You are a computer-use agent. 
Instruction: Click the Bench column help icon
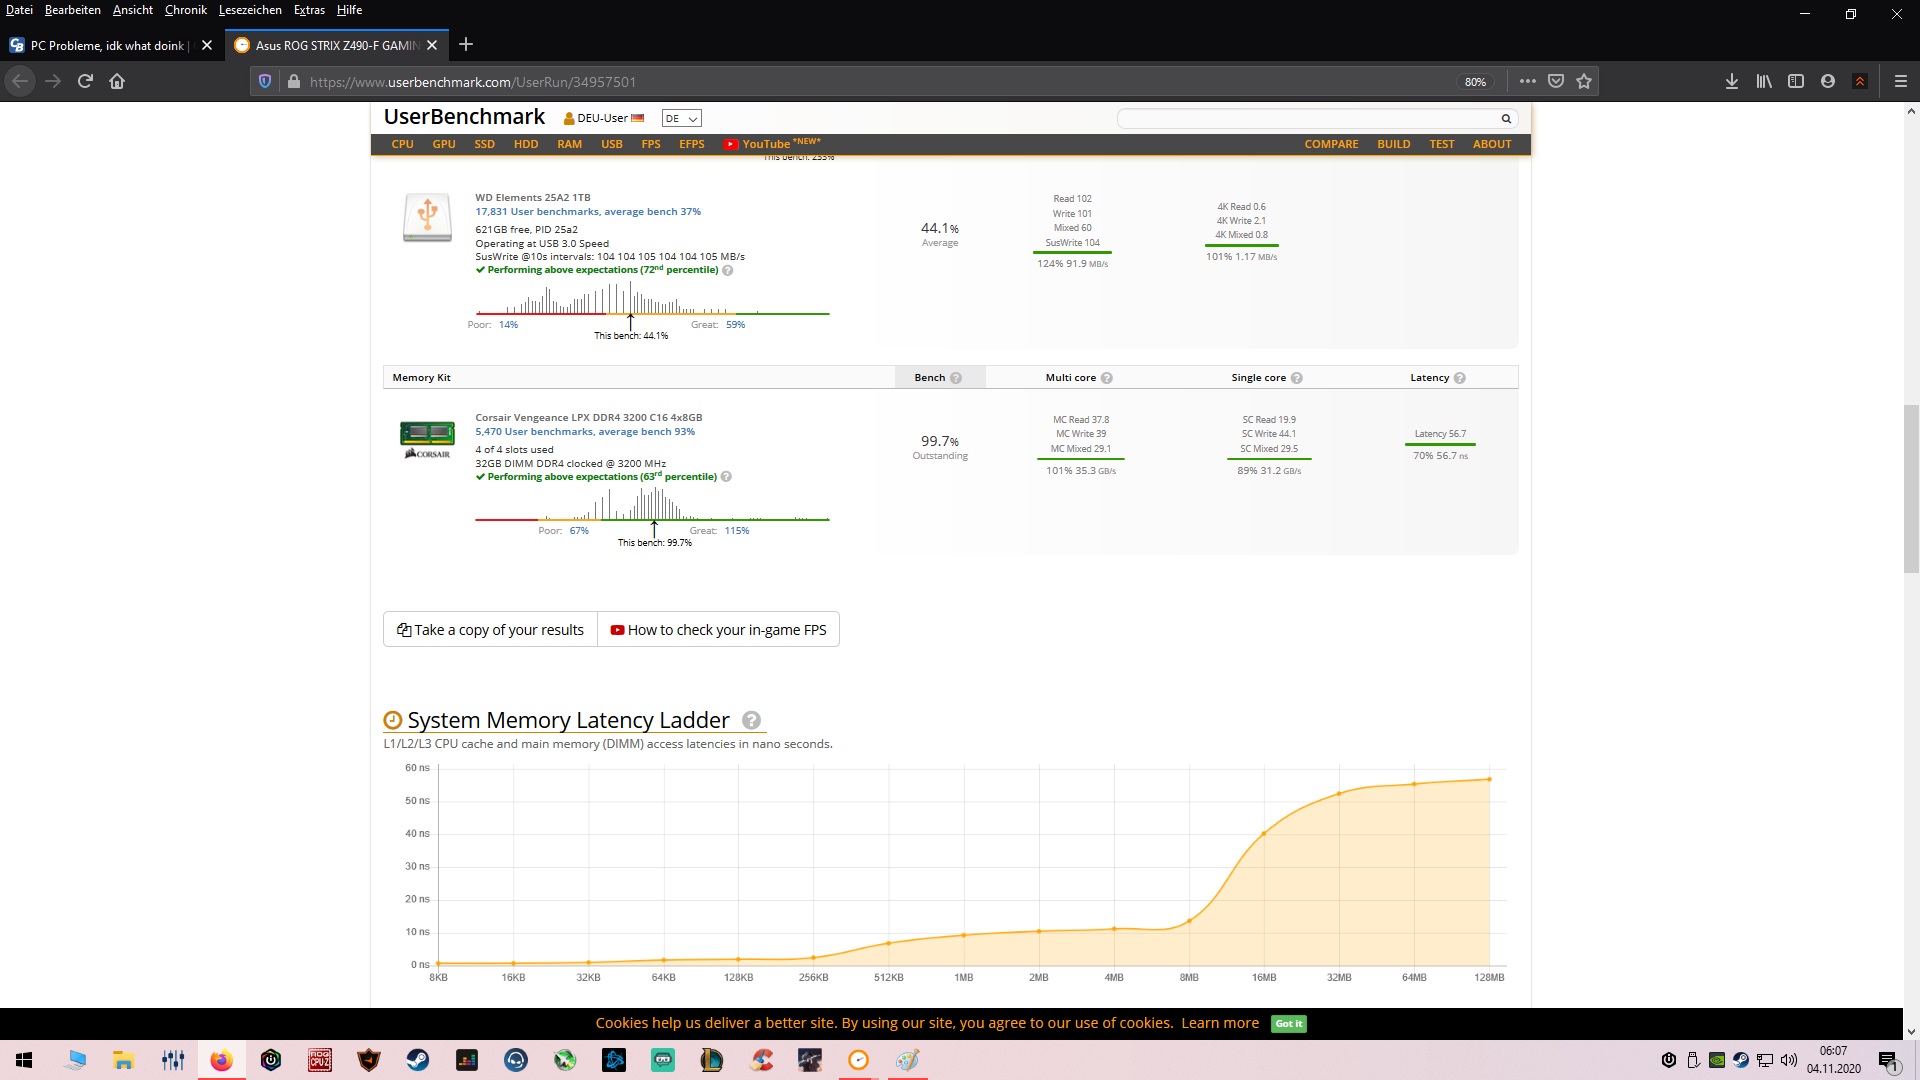(956, 378)
